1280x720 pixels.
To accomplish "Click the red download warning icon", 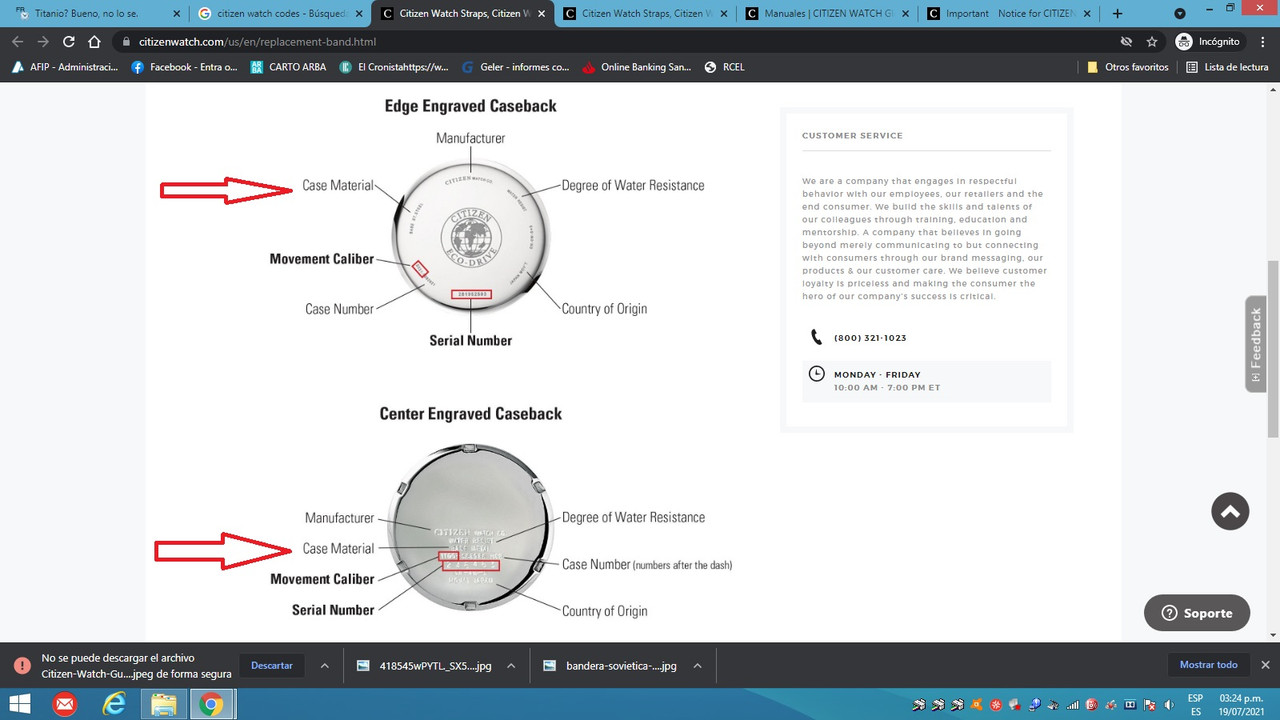I will [x=22, y=665].
